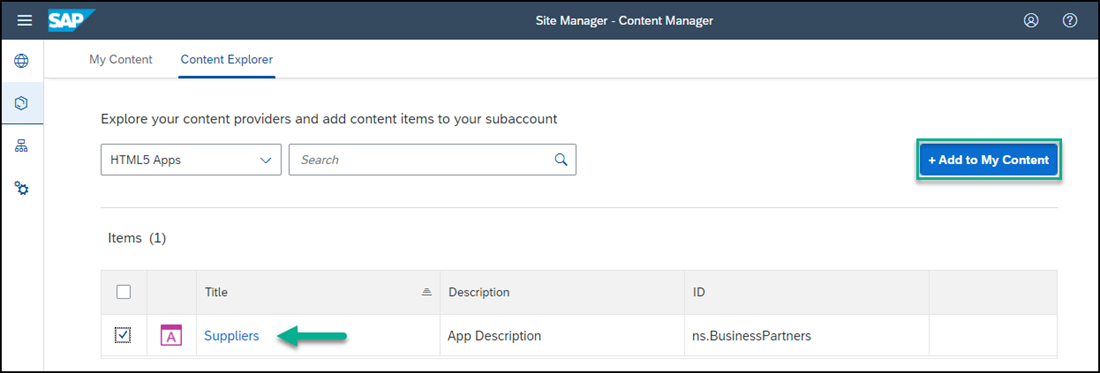Open the user profile icon
Image resolution: width=1100 pixels, height=373 pixels.
[1031, 20]
